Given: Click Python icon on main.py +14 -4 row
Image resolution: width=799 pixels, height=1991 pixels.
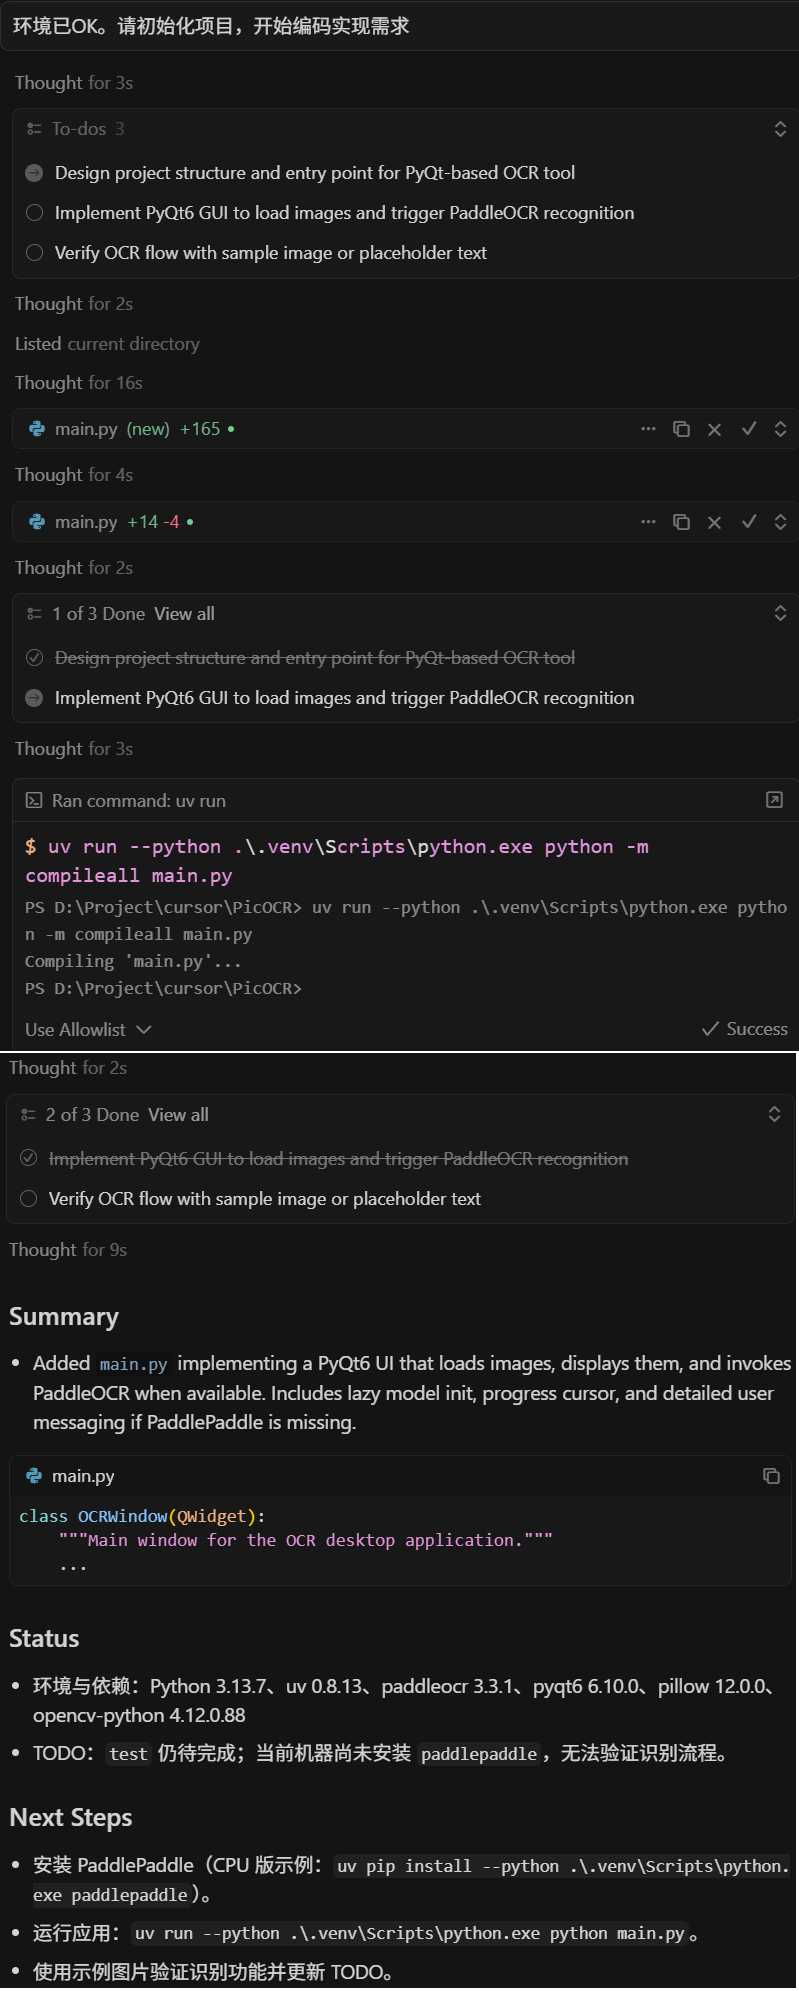Looking at the screenshot, I should (37, 522).
